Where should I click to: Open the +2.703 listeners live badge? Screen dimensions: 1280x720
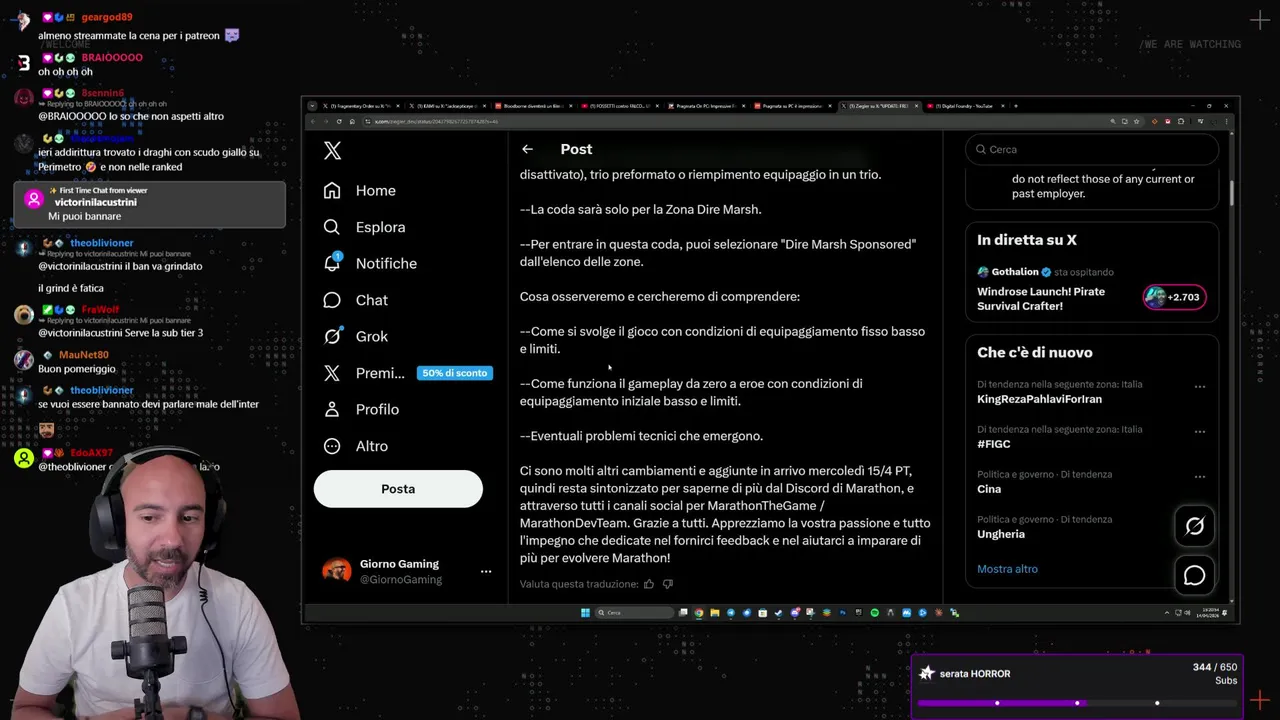(x=1175, y=297)
